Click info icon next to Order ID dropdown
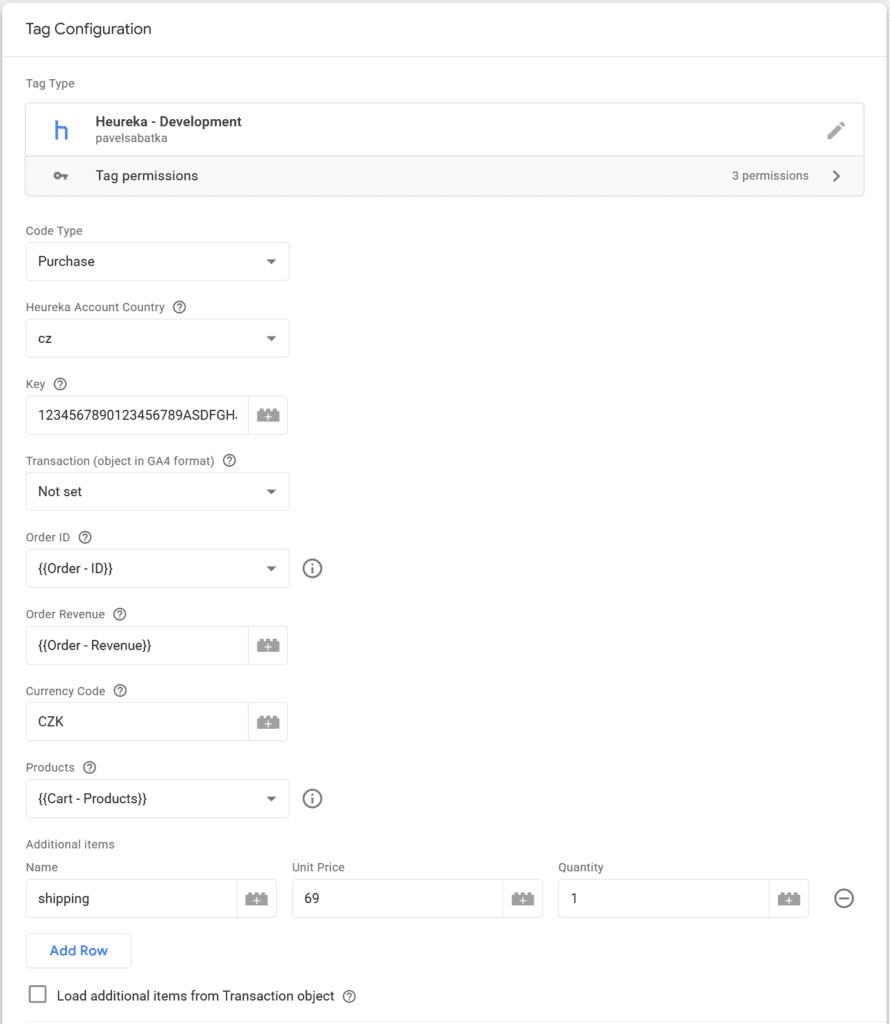 point(312,569)
